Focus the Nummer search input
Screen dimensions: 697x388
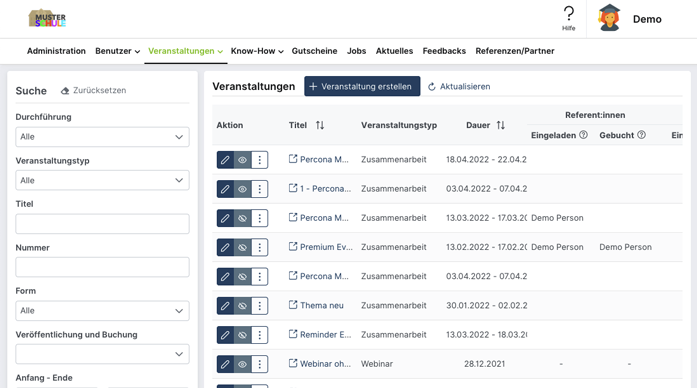[x=102, y=267]
